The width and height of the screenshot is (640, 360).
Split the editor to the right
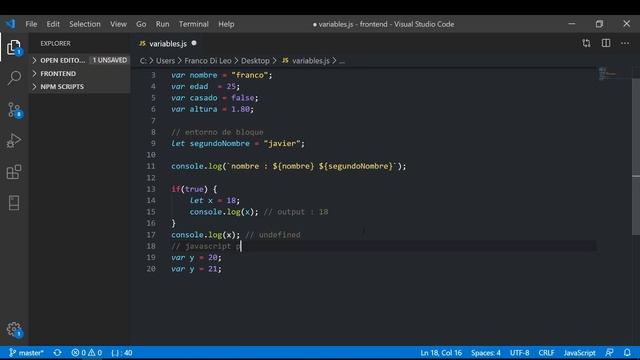[606, 43]
